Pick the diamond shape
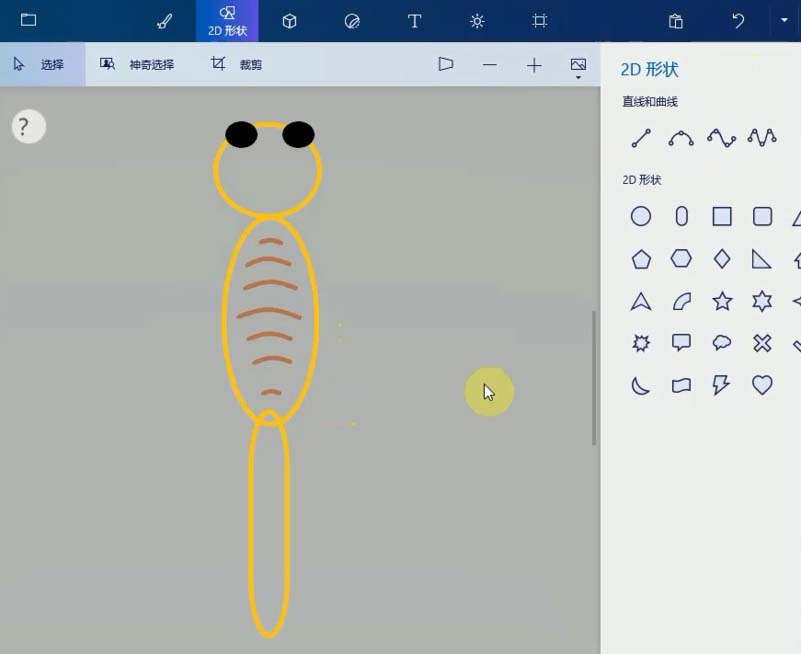 pyautogui.click(x=721, y=259)
